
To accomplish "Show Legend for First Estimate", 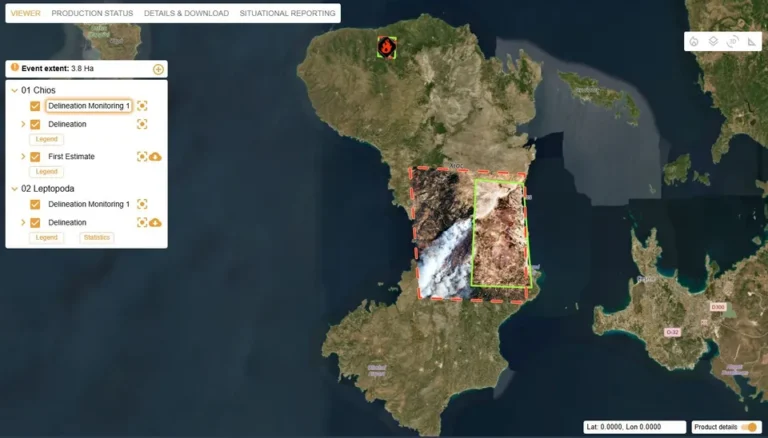I will 47,171.
